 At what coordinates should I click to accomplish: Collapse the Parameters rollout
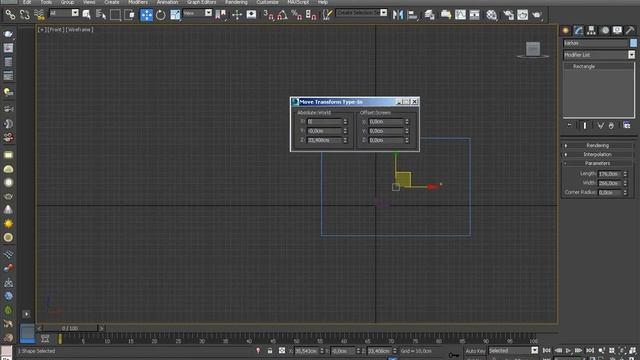[x=598, y=163]
